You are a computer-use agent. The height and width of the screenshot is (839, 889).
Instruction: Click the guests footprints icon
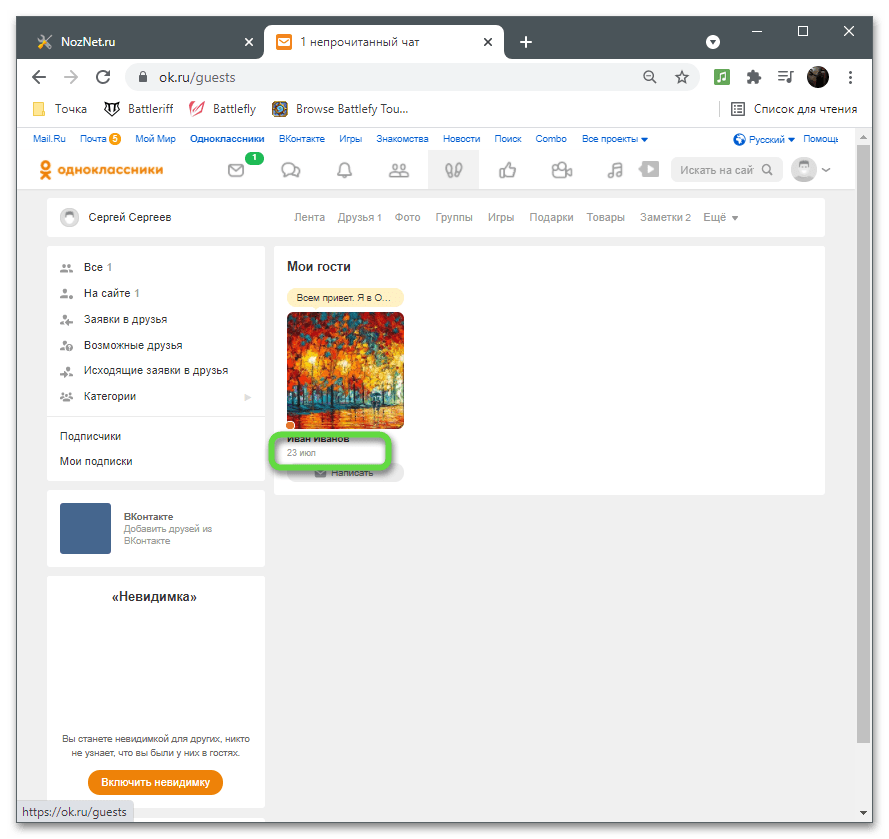pyautogui.click(x=453, y=170)
